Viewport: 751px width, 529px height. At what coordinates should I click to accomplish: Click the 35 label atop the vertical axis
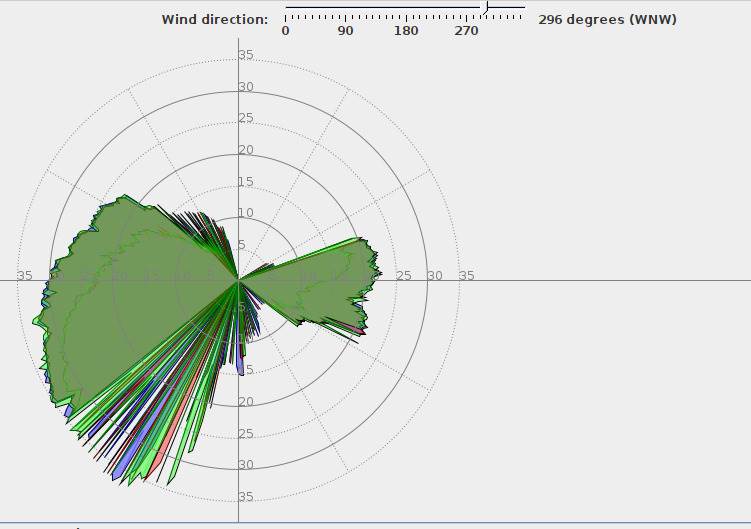(246, 55)
